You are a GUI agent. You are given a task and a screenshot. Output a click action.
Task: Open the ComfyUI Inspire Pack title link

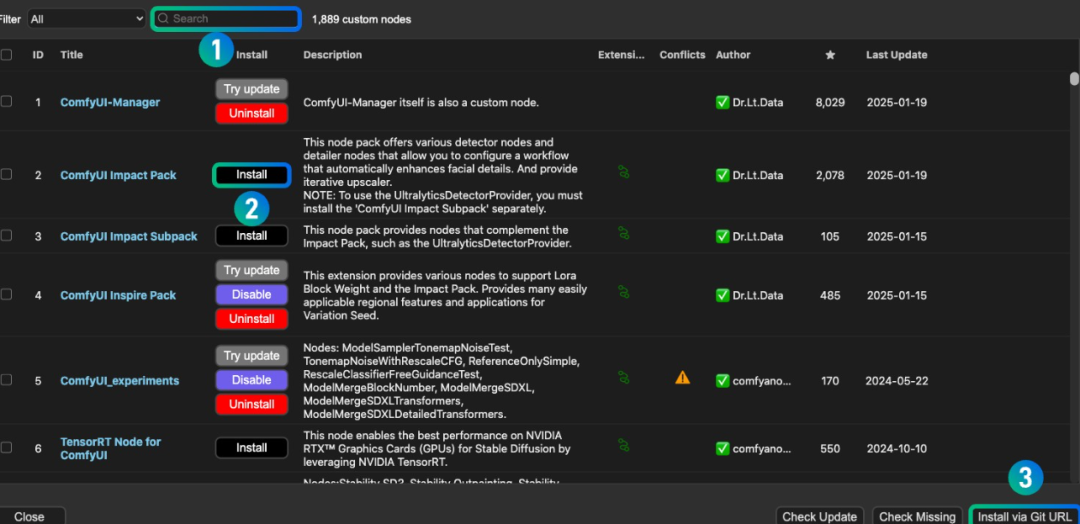tap(118, 295)
